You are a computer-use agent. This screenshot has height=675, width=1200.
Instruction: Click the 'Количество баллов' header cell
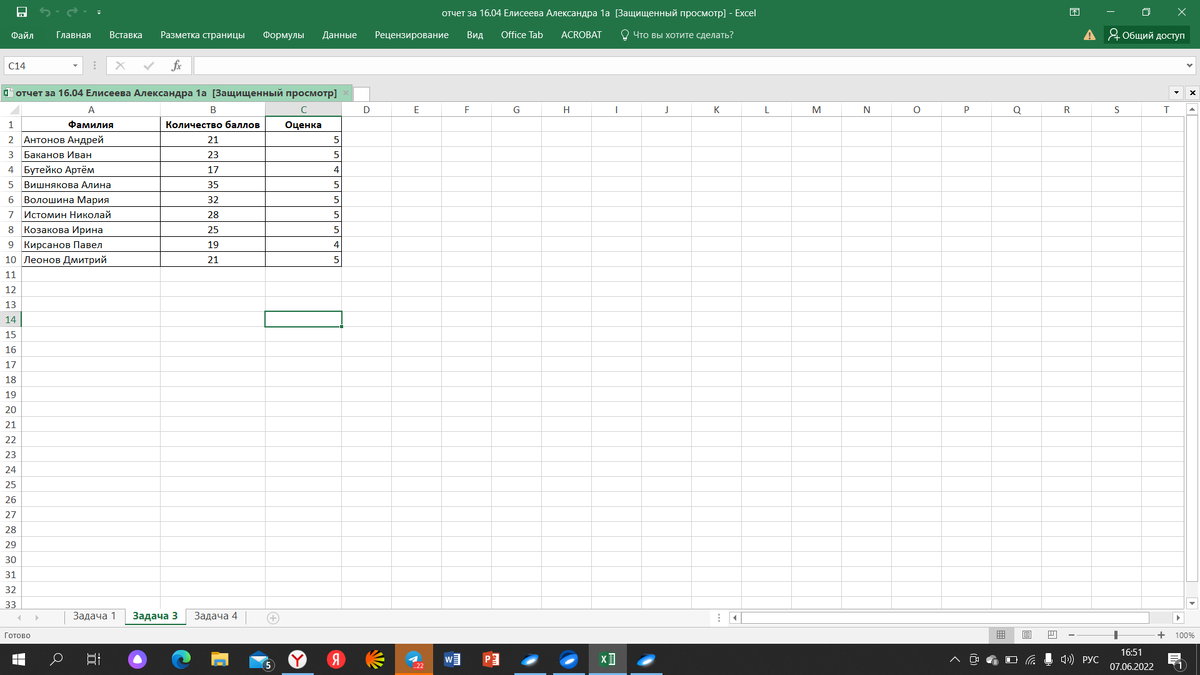pyautogui.click(x=213, y=125)
